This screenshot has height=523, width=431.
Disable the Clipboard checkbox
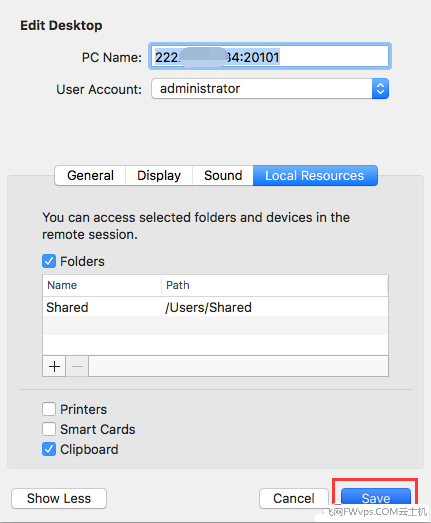coord(49,449)
